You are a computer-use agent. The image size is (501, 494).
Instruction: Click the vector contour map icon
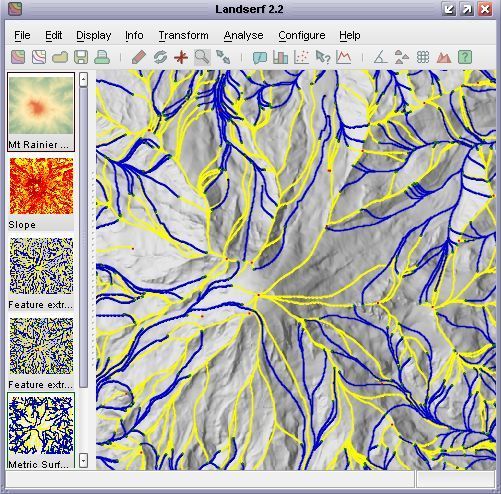[39, 57]
